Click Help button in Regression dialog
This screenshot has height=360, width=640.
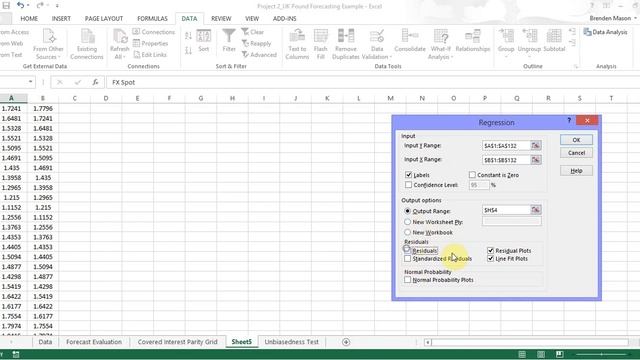tap(576, 171)
